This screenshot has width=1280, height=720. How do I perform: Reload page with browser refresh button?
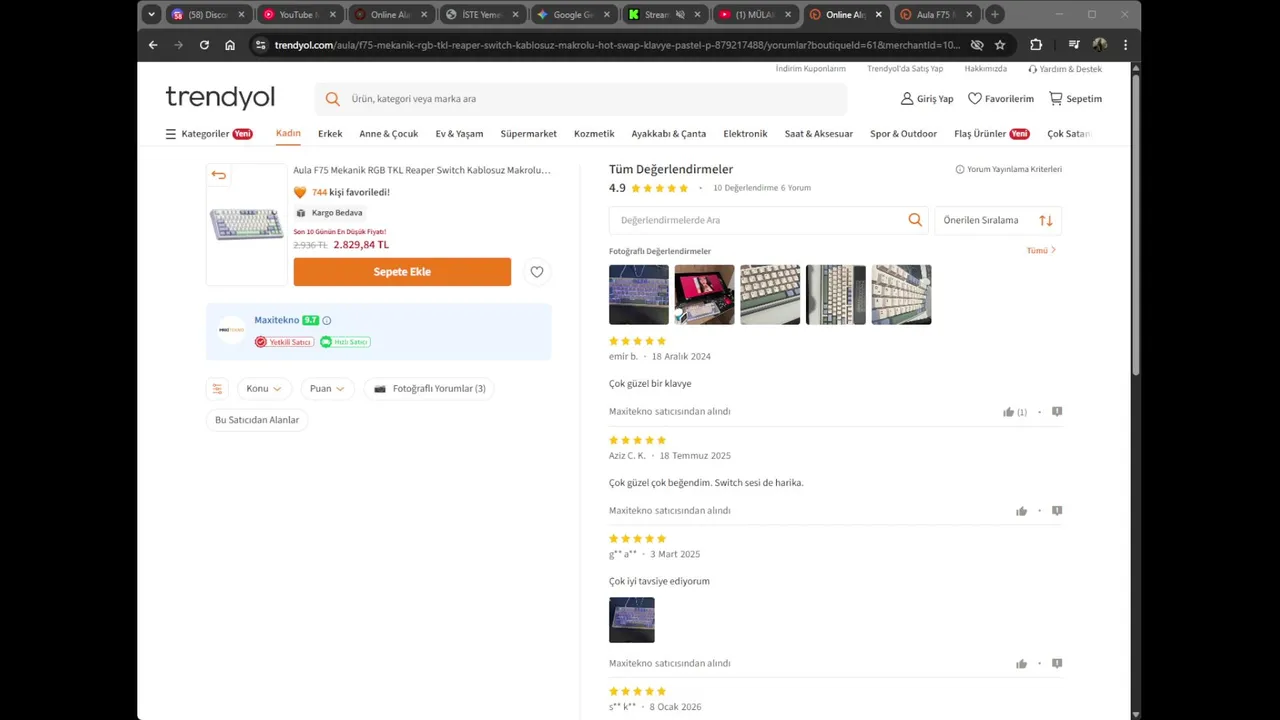tap(204, 45)
